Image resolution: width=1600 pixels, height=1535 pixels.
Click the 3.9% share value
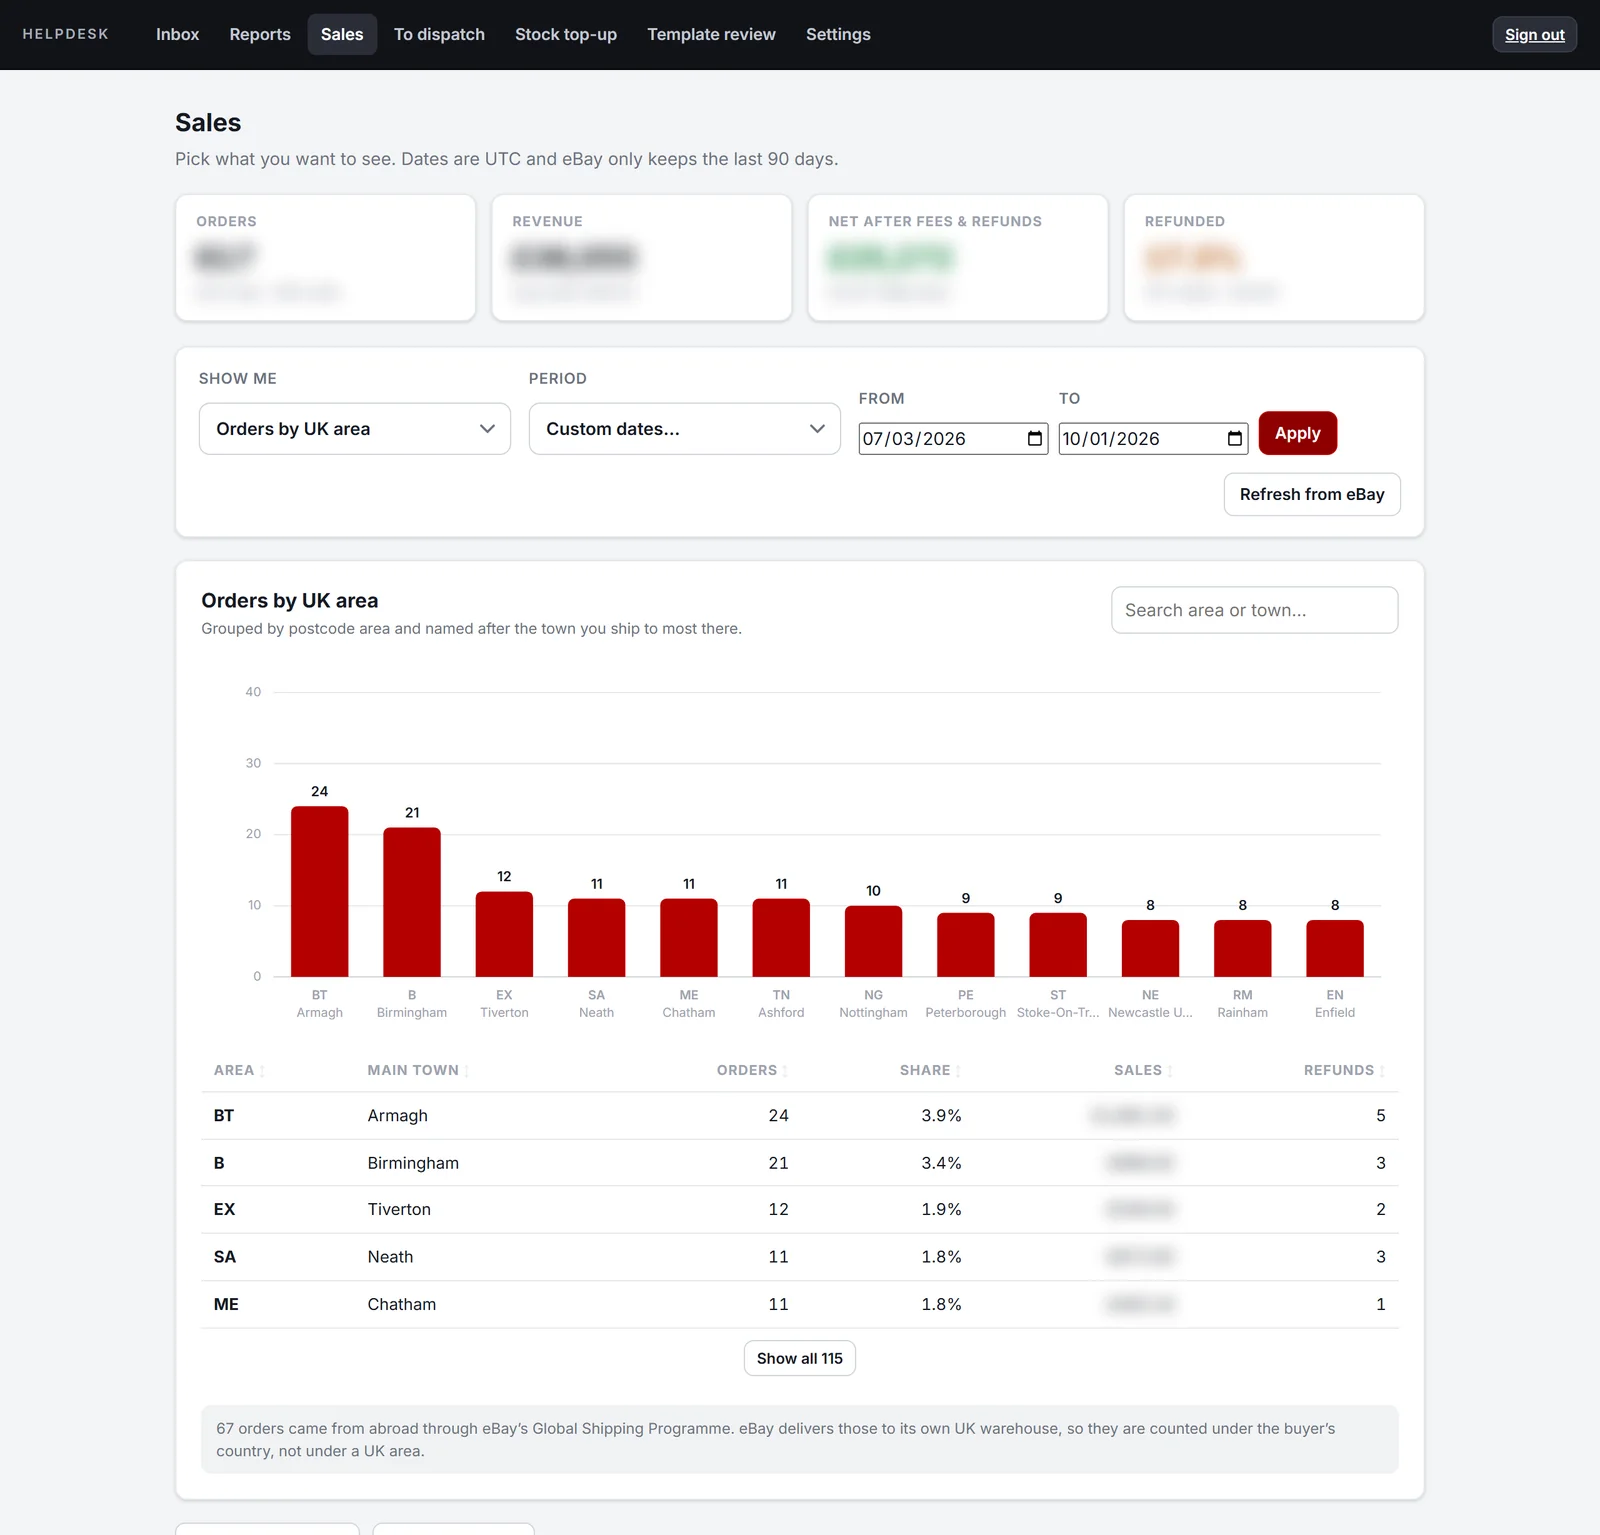(941, 1116)
